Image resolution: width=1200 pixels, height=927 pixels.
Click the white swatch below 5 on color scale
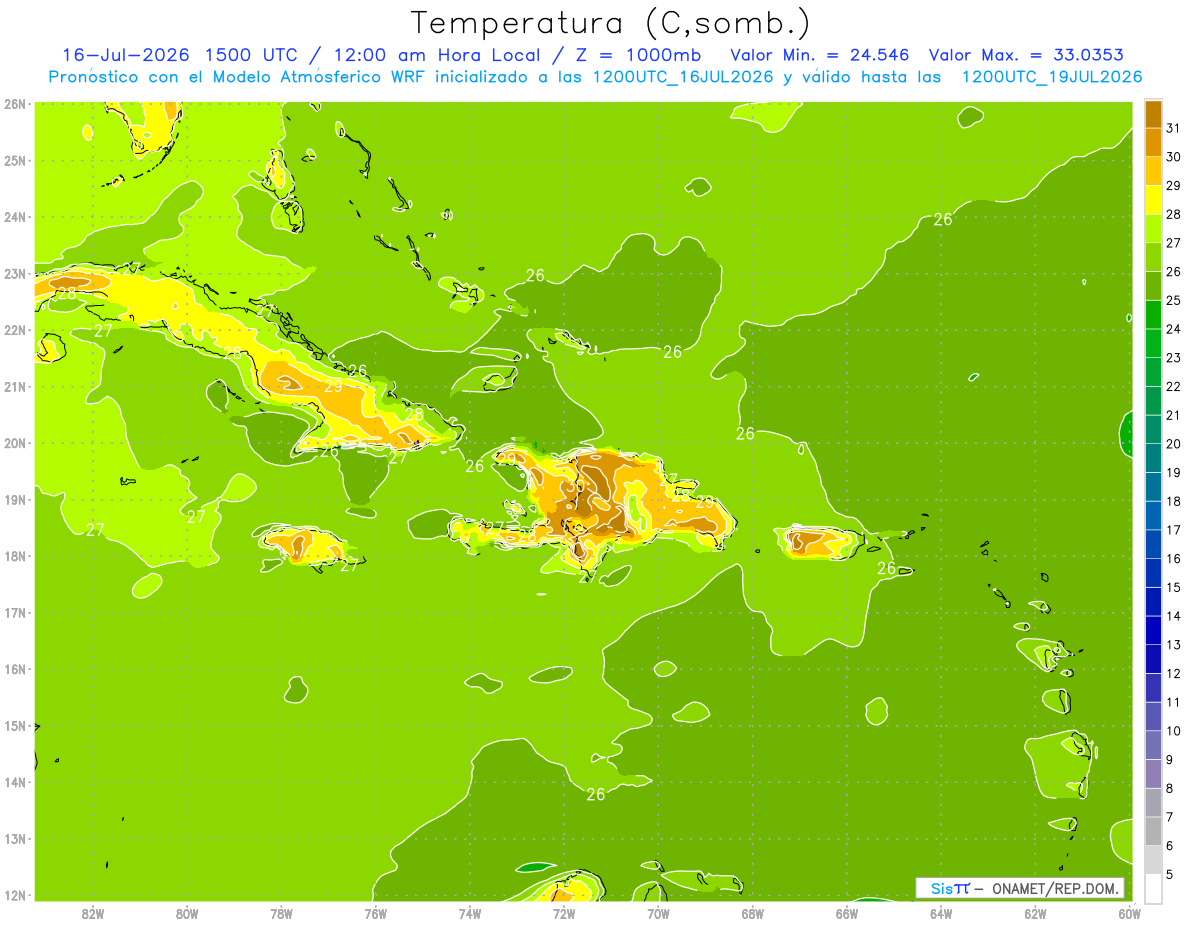click(1154, 888)
